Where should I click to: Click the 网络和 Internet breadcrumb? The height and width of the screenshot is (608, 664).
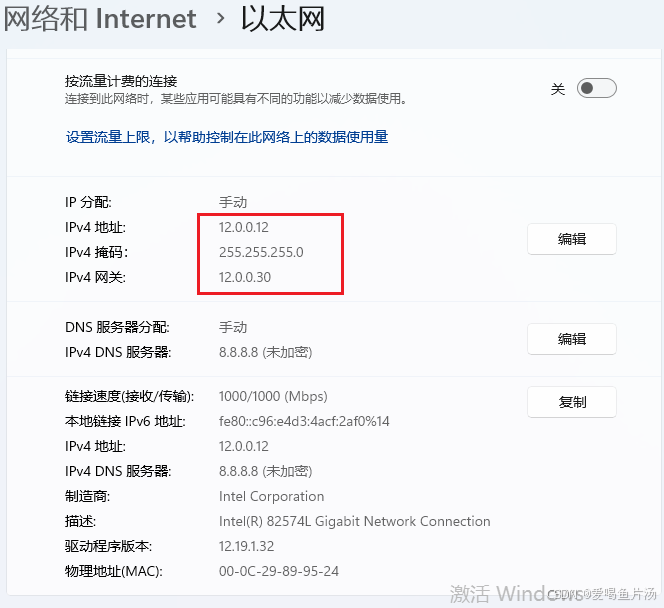click(x=100, y=19)
